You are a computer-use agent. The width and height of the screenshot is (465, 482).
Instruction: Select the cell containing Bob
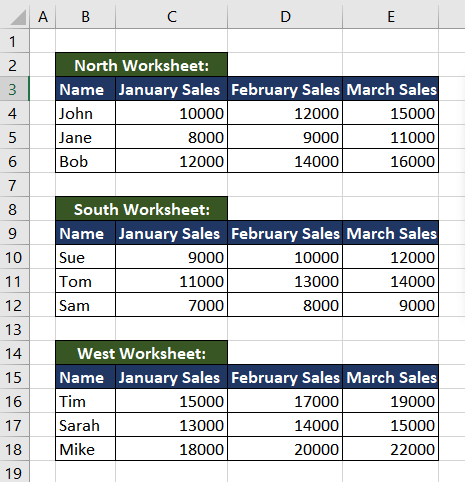point(86,161)
